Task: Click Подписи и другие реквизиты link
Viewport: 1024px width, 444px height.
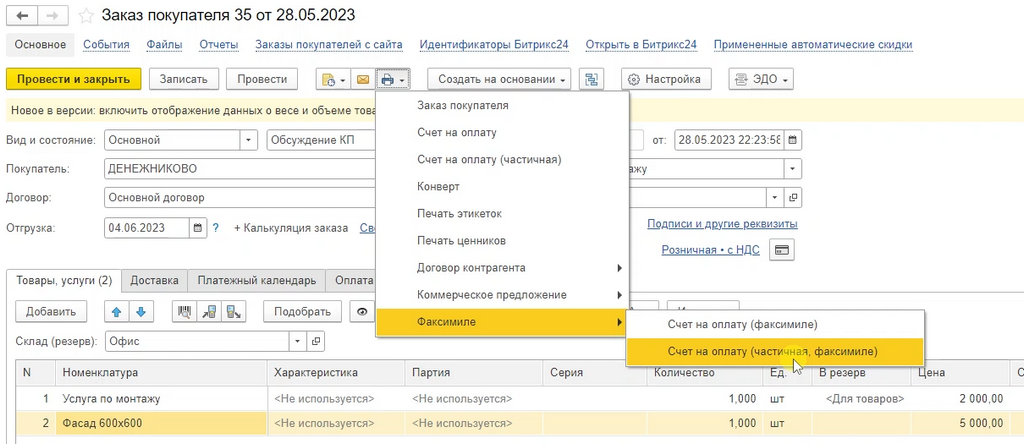Action: click(x=722, y=224)
